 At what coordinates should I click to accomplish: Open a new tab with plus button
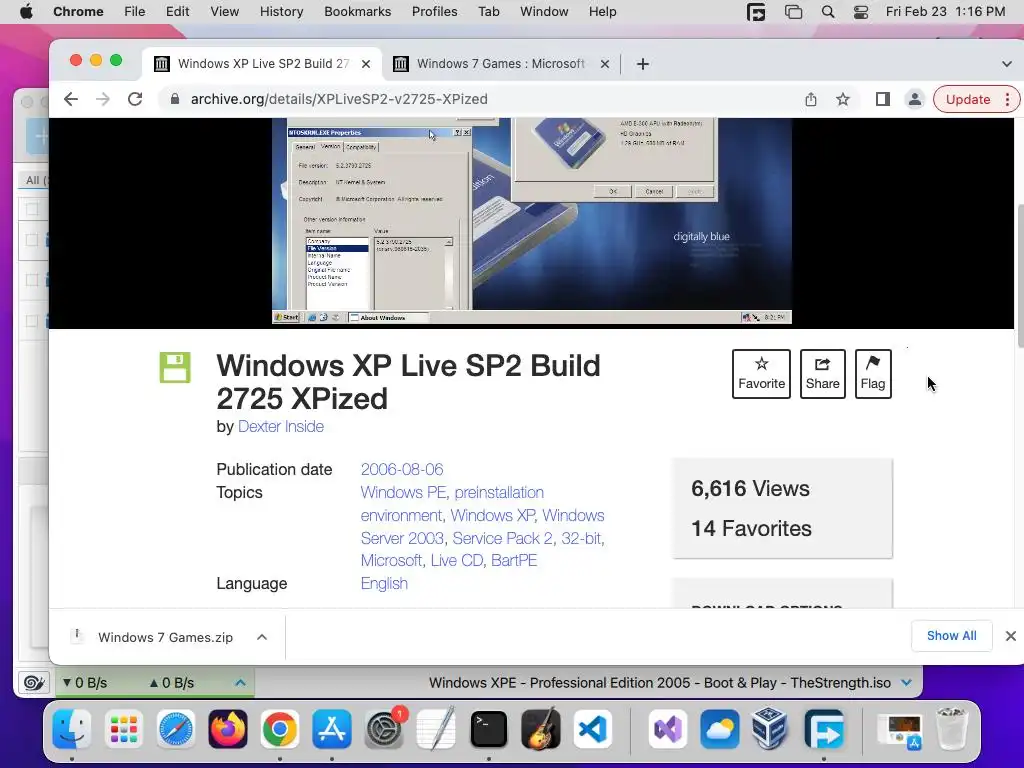coord(643,64)
